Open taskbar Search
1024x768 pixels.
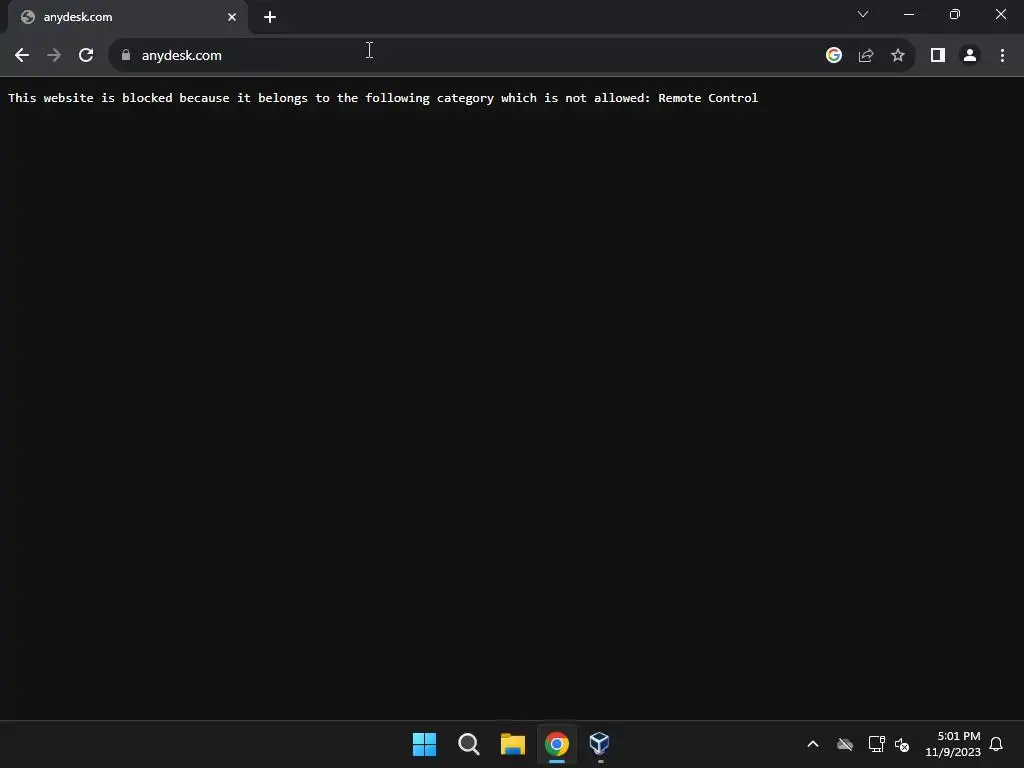(469, 744)
